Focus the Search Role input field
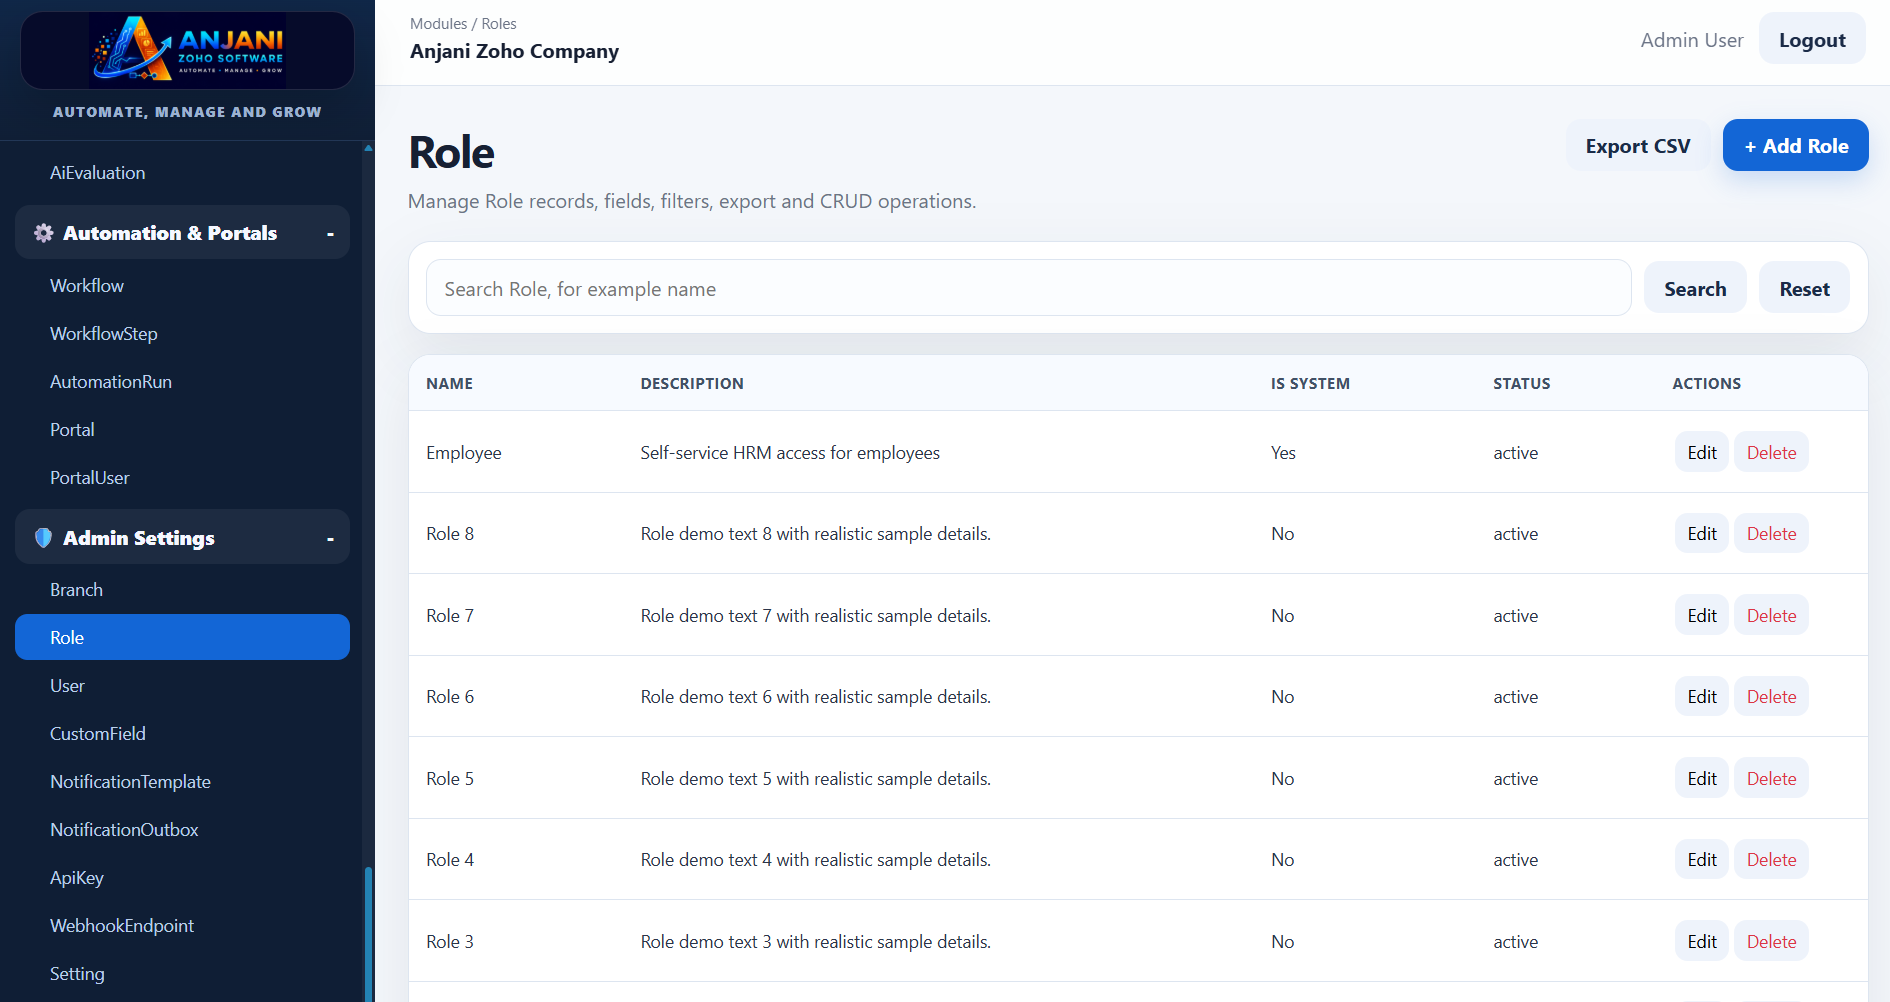The height and width of the screenshot is (1002, 1890). point(1028,289)
